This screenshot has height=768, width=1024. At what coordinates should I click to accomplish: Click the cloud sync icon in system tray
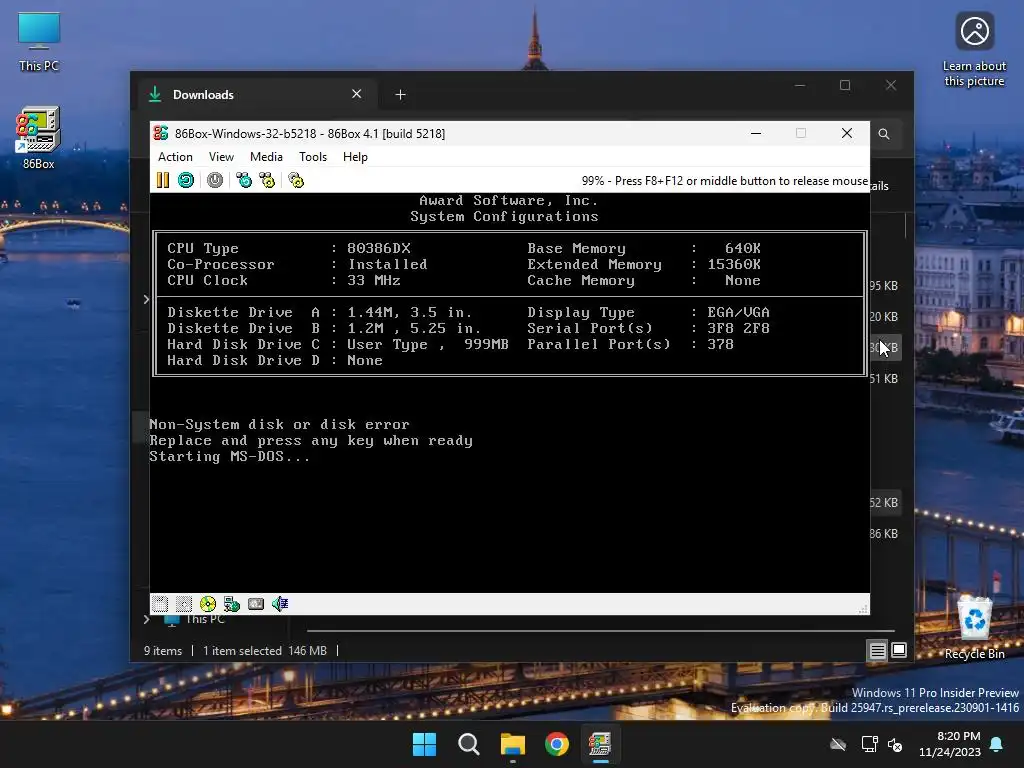[838, 744]
